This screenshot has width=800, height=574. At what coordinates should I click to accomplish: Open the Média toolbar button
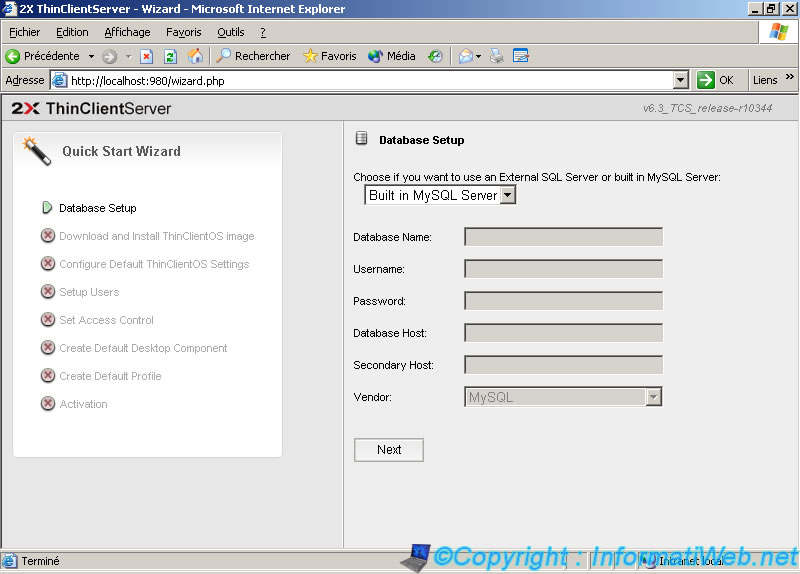coord(392,56)
